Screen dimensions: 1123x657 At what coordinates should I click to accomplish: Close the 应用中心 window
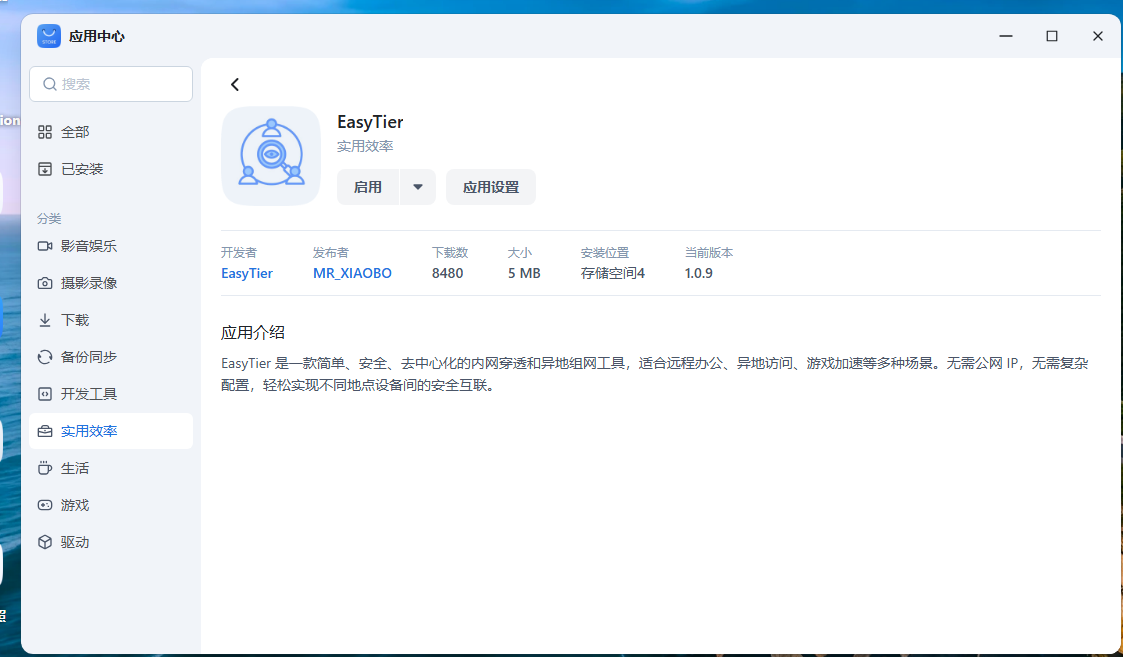(1098, 36)
